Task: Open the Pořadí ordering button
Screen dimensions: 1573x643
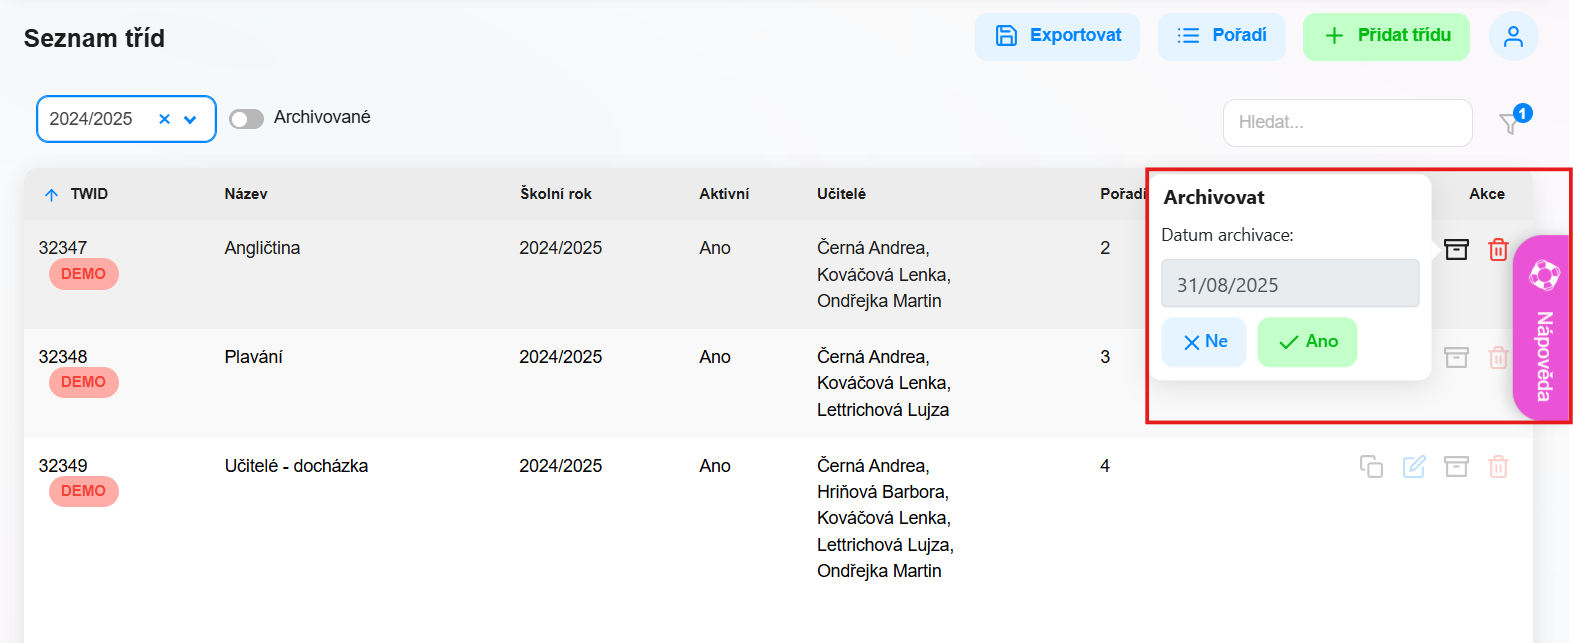Action: click(1222, 37)
